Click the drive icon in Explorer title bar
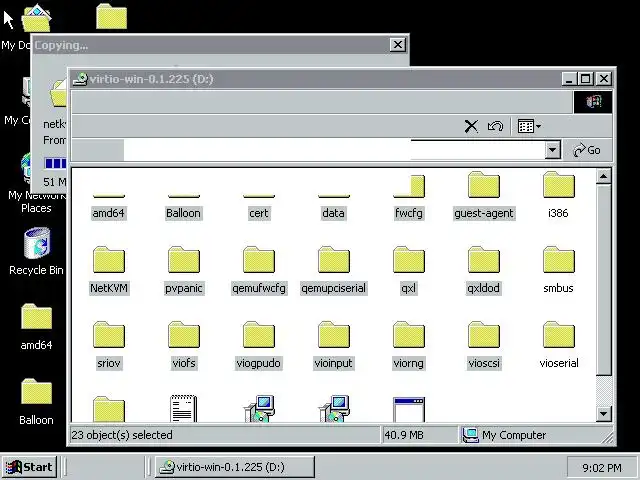Viewport: 640px width, 480px height. coord(80,79)
